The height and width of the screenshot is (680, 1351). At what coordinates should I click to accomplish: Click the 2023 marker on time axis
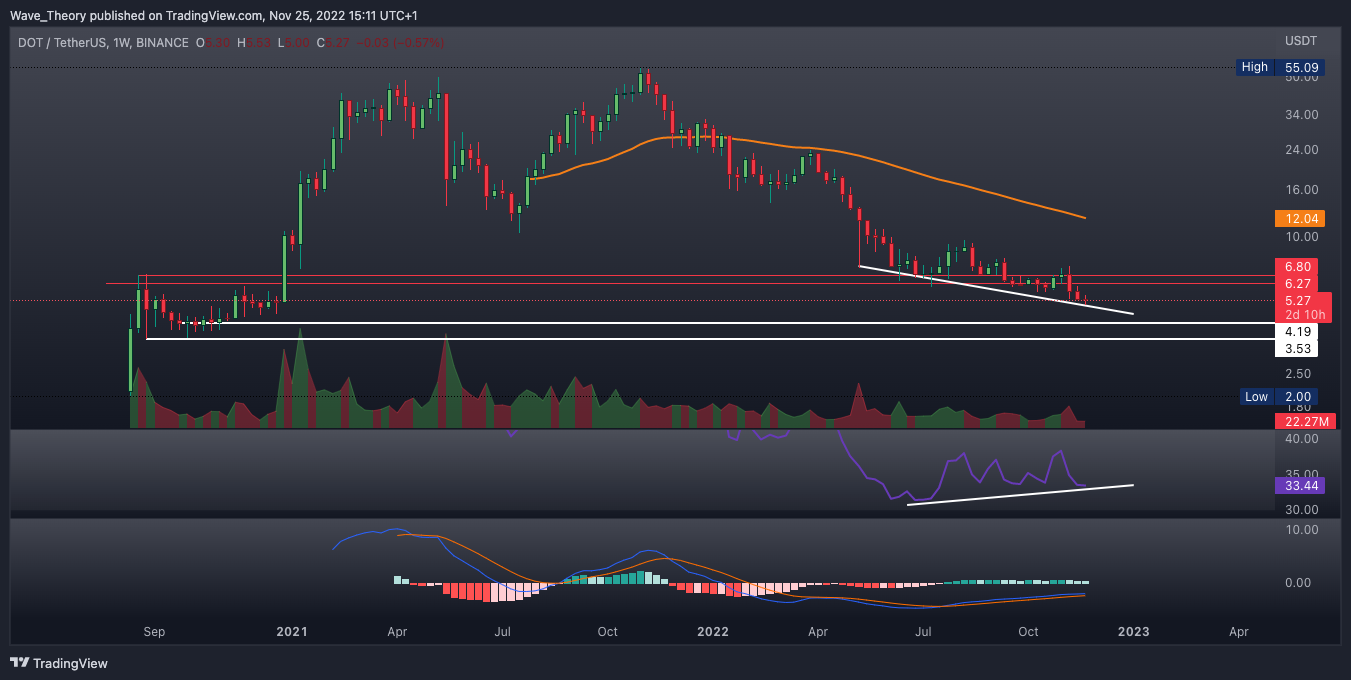tap(1133, 632)
